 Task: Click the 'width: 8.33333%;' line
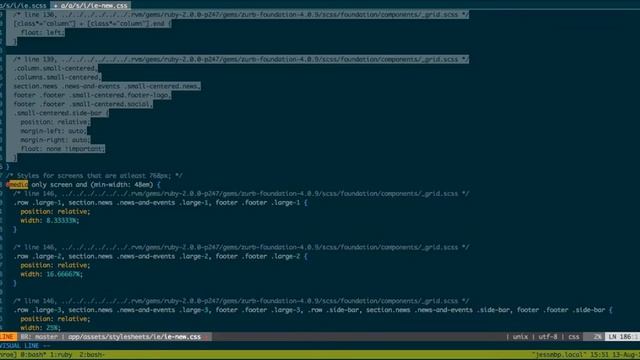(x=50, y=221)
